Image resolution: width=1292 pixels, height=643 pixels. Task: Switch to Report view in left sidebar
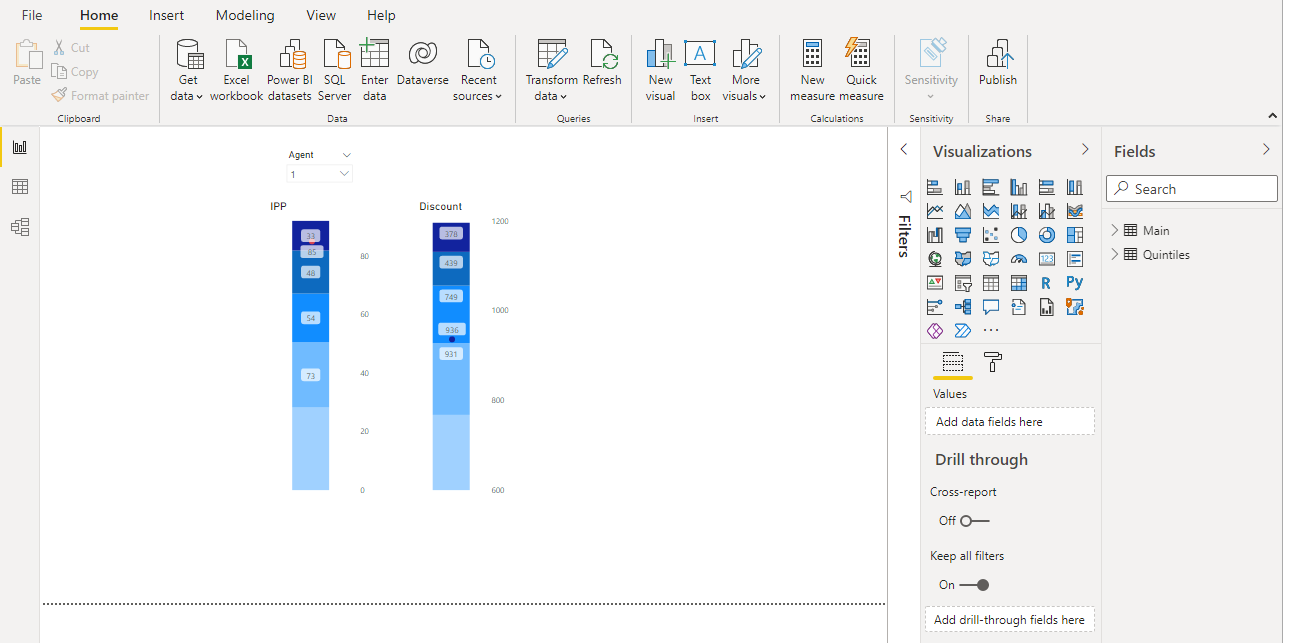coord(20,147)
